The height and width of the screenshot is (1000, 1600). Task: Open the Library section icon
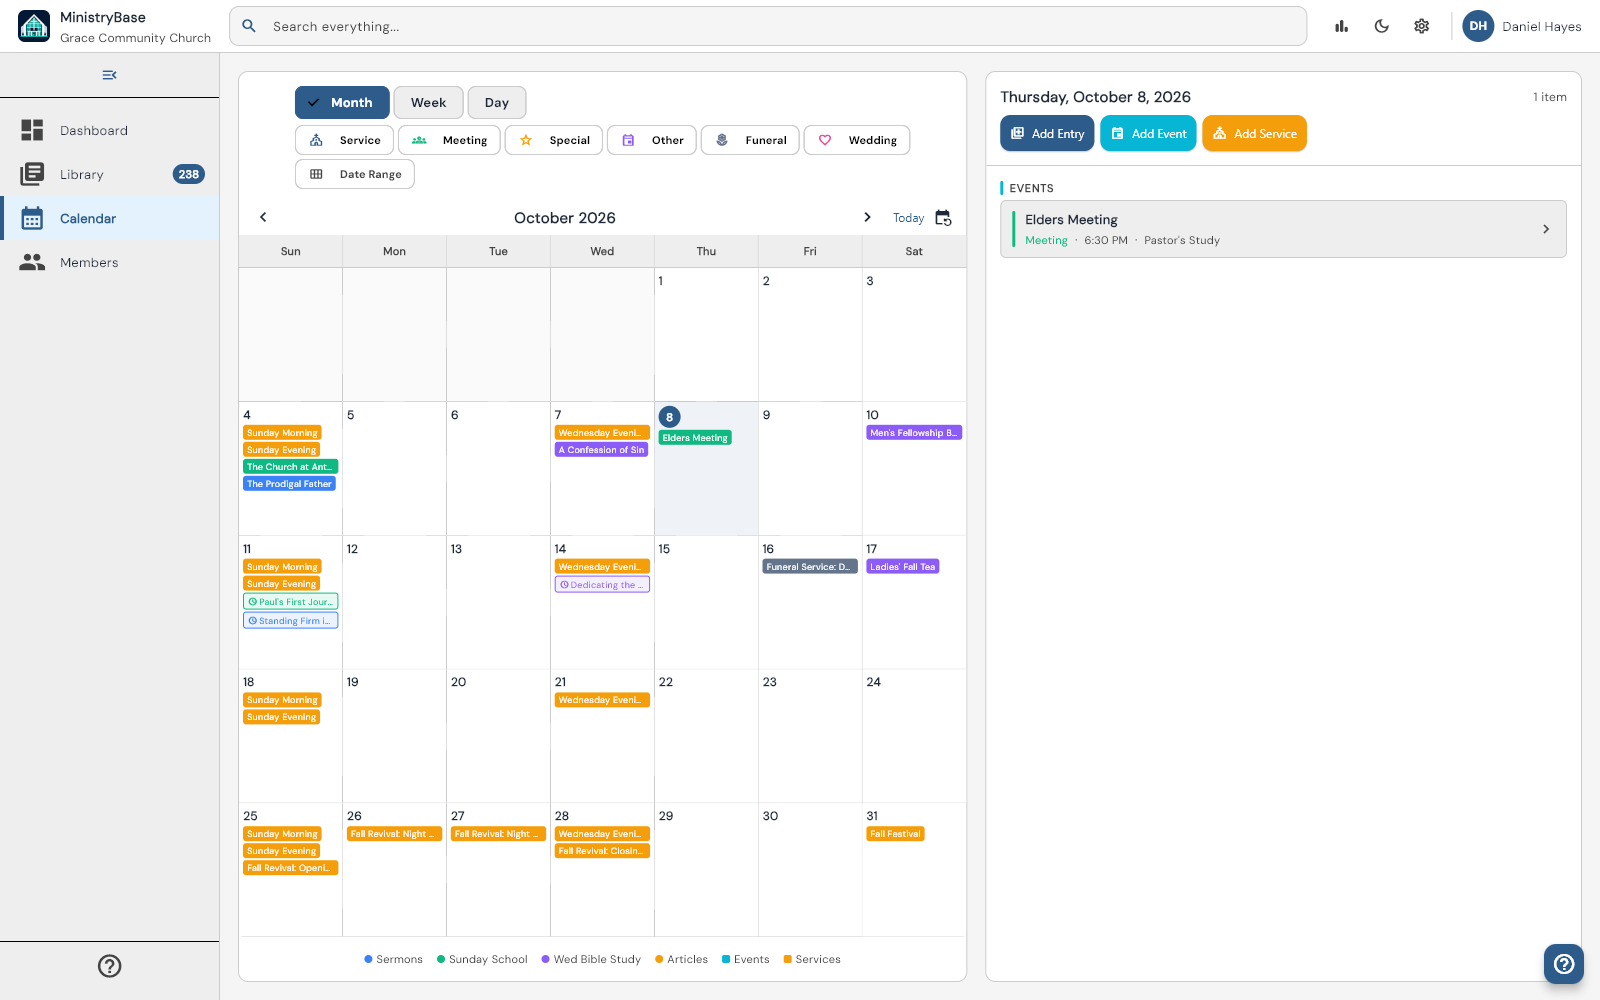point(32,174)
